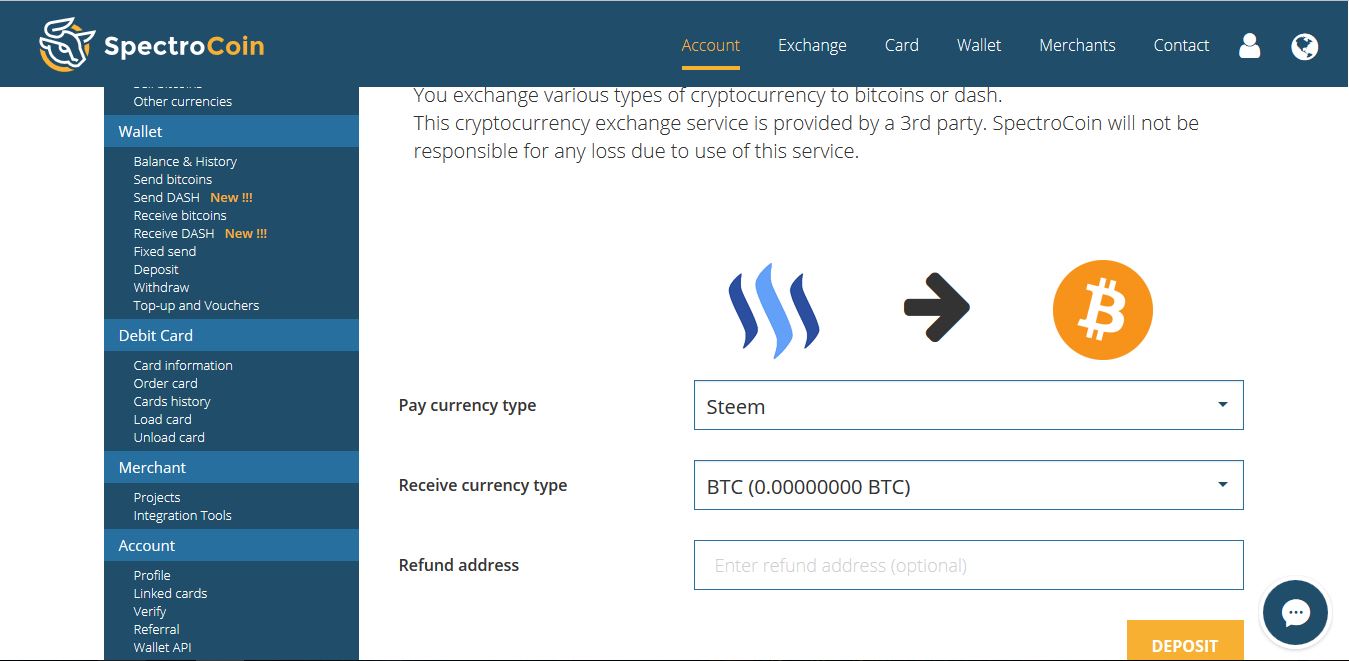Open the Load card sidebar link
The image size is (1349, 661).
(163, 419)
